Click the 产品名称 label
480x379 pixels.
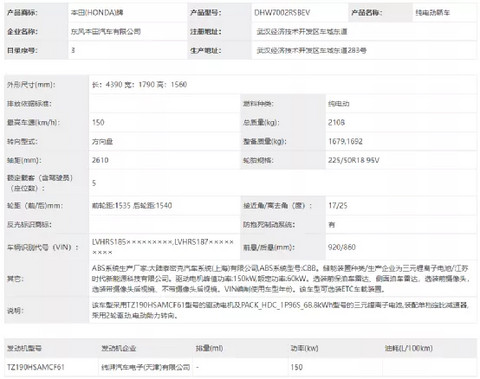click(x=367, y=13)
